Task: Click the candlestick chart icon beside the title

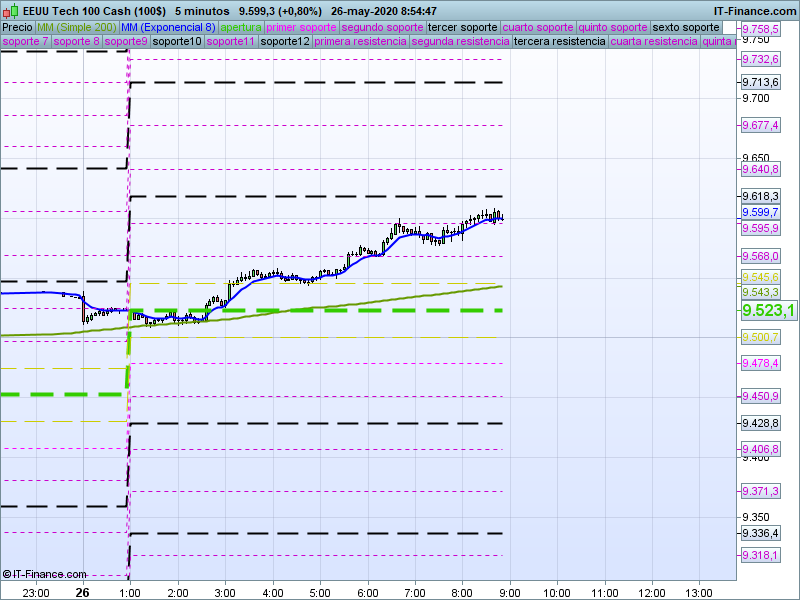Action: pos(11,10)
